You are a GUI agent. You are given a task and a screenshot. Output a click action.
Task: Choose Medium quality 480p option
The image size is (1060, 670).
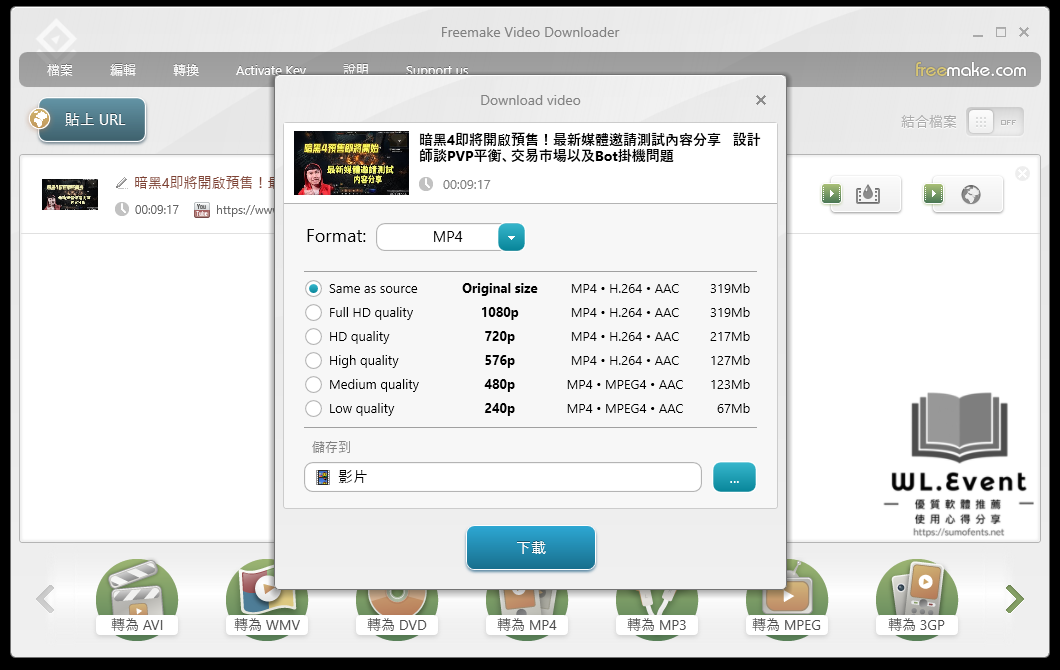pyautogui.click(x=313, y=385)
